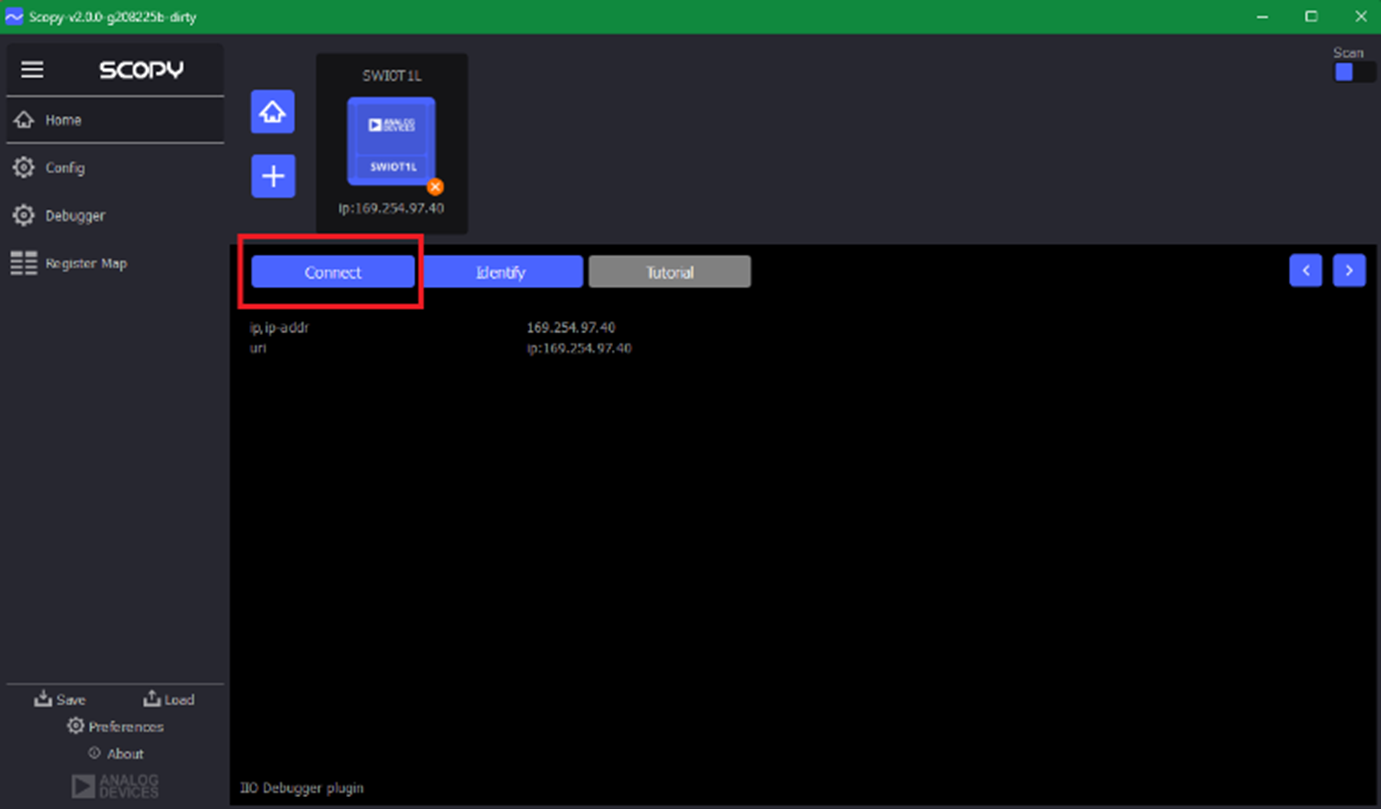Screen dimensions: 1381x809
Task: Open the Debugger menu item
Action: click(115, 216)
